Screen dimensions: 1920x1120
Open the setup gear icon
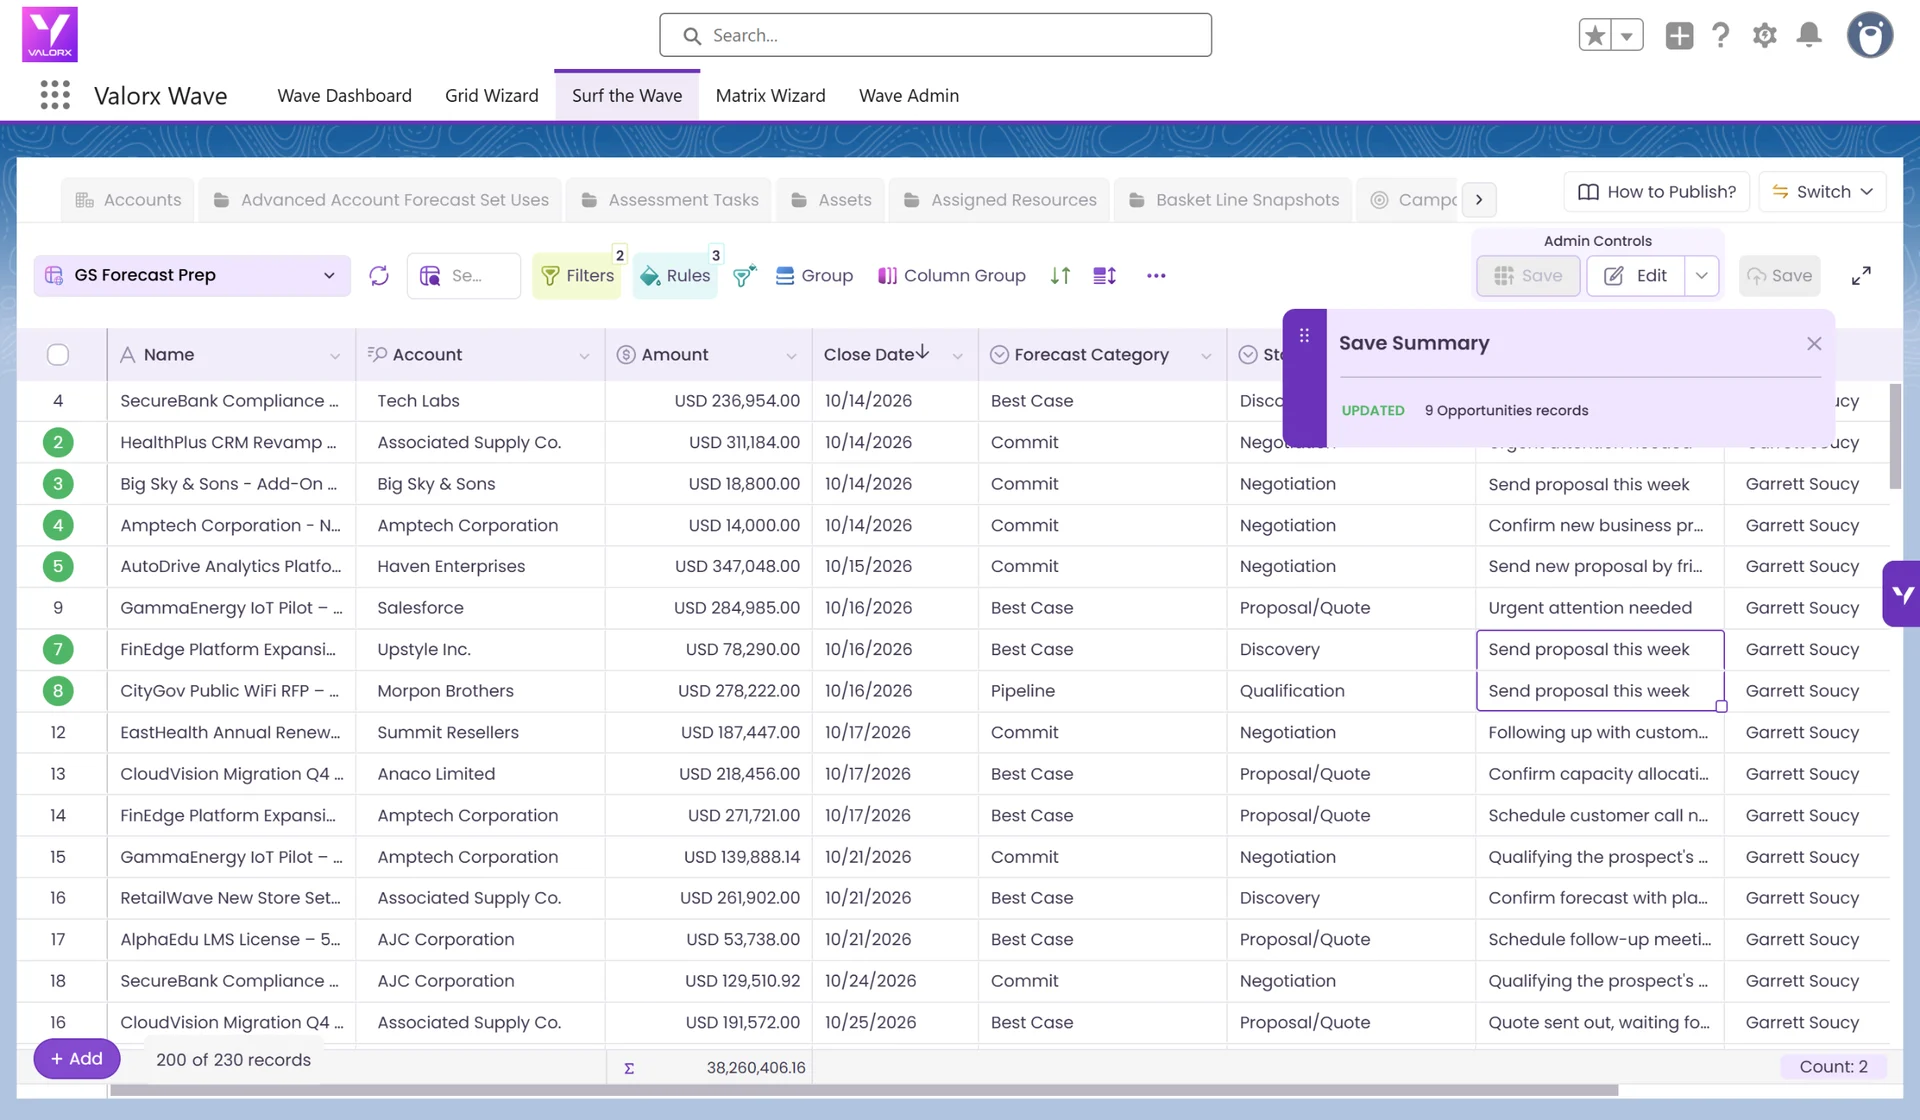[x=1765, y=35]
